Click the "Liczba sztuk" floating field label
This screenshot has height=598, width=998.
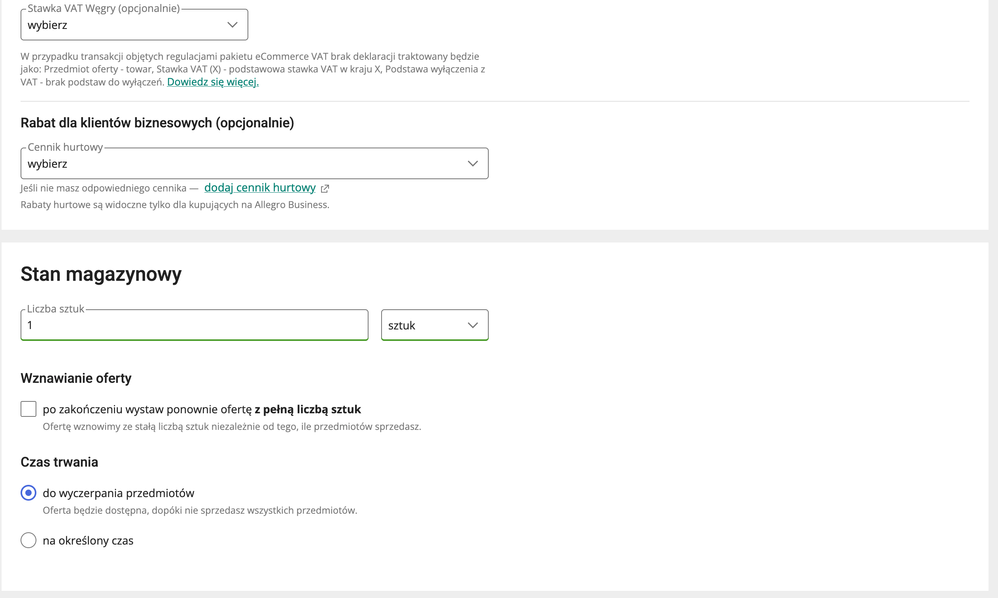(56, 309)
